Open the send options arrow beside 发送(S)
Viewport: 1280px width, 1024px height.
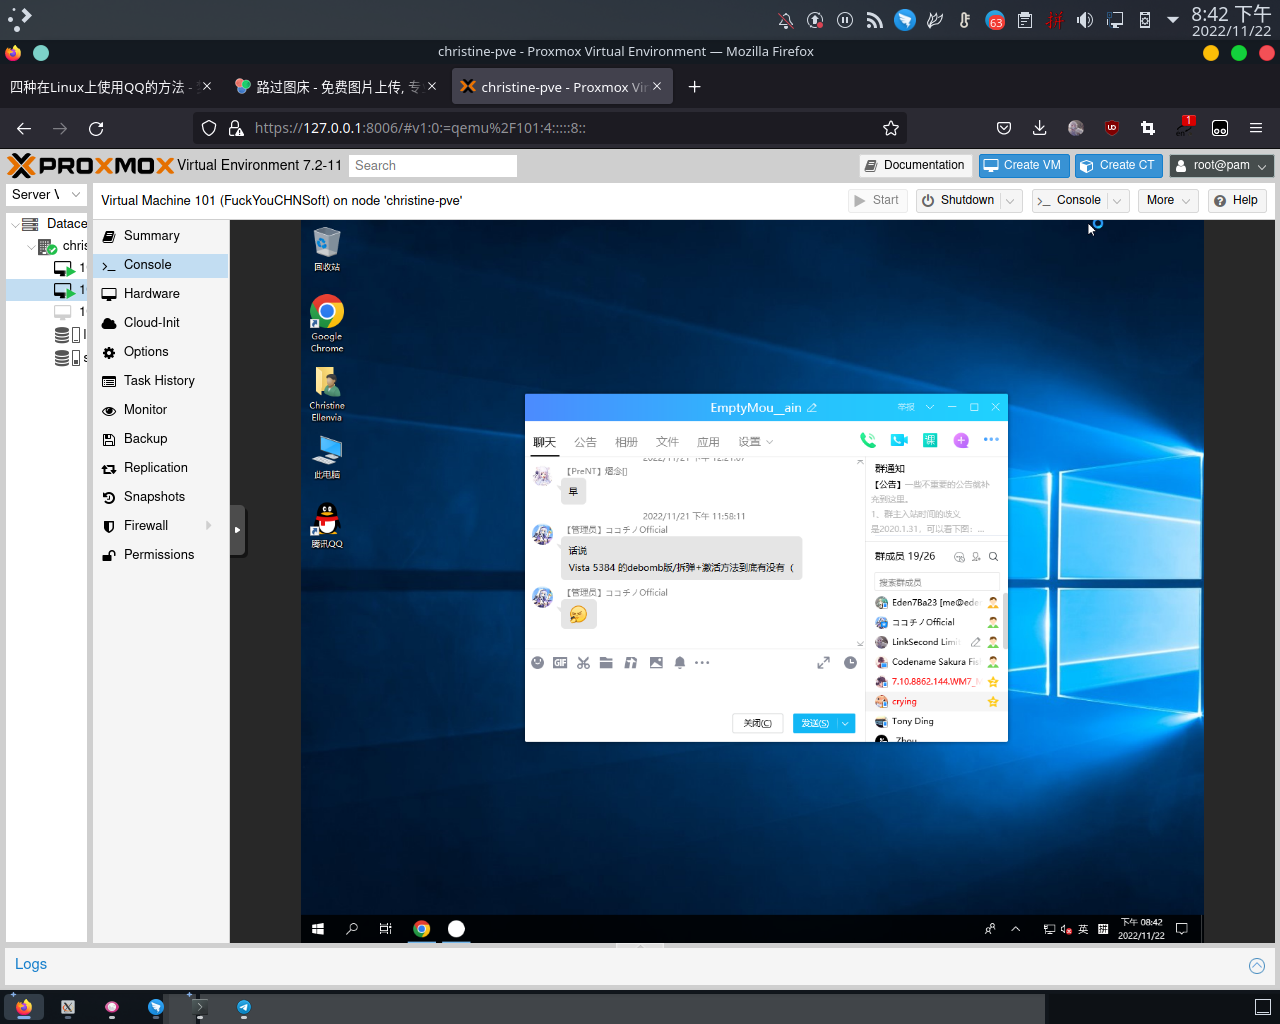click(x=846, y=723)
